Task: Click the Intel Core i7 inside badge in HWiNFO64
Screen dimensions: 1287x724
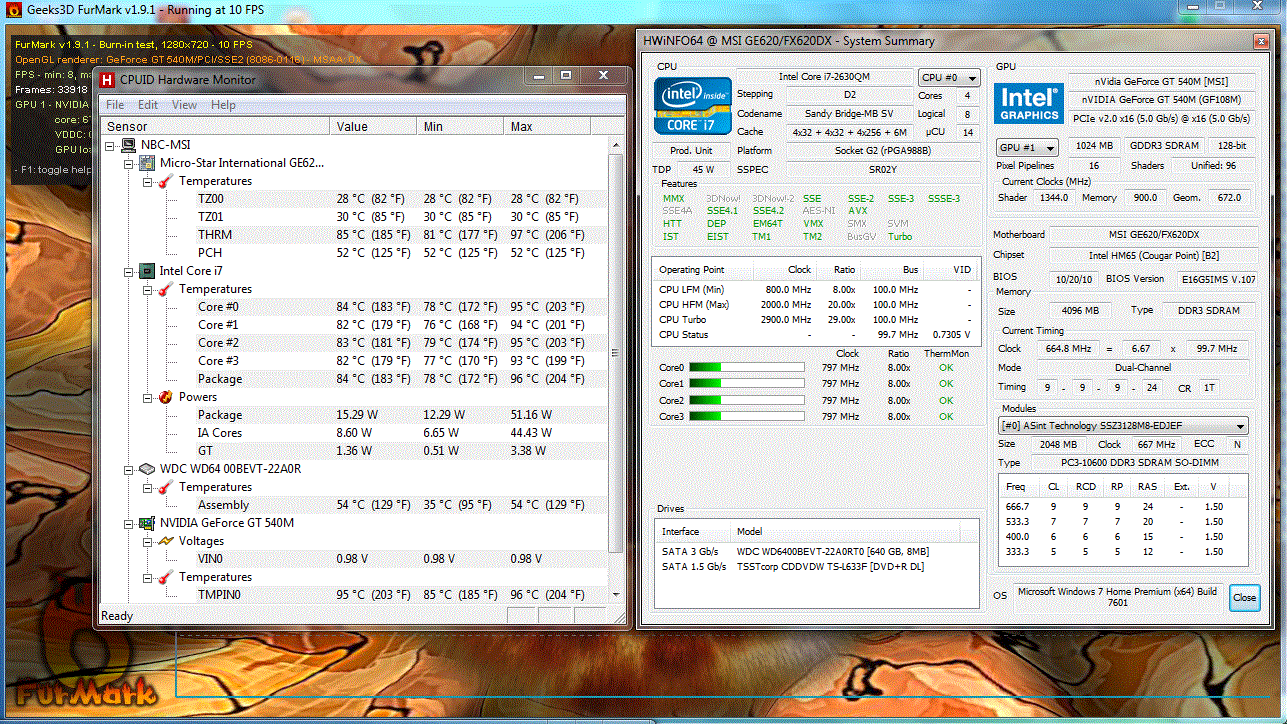Action: 692,106
